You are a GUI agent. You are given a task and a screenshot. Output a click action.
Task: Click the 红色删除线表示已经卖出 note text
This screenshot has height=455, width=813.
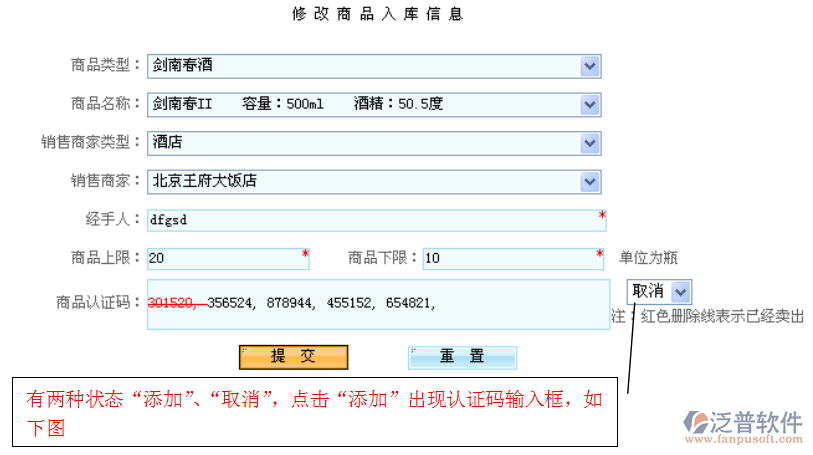(x=722, y=316)
